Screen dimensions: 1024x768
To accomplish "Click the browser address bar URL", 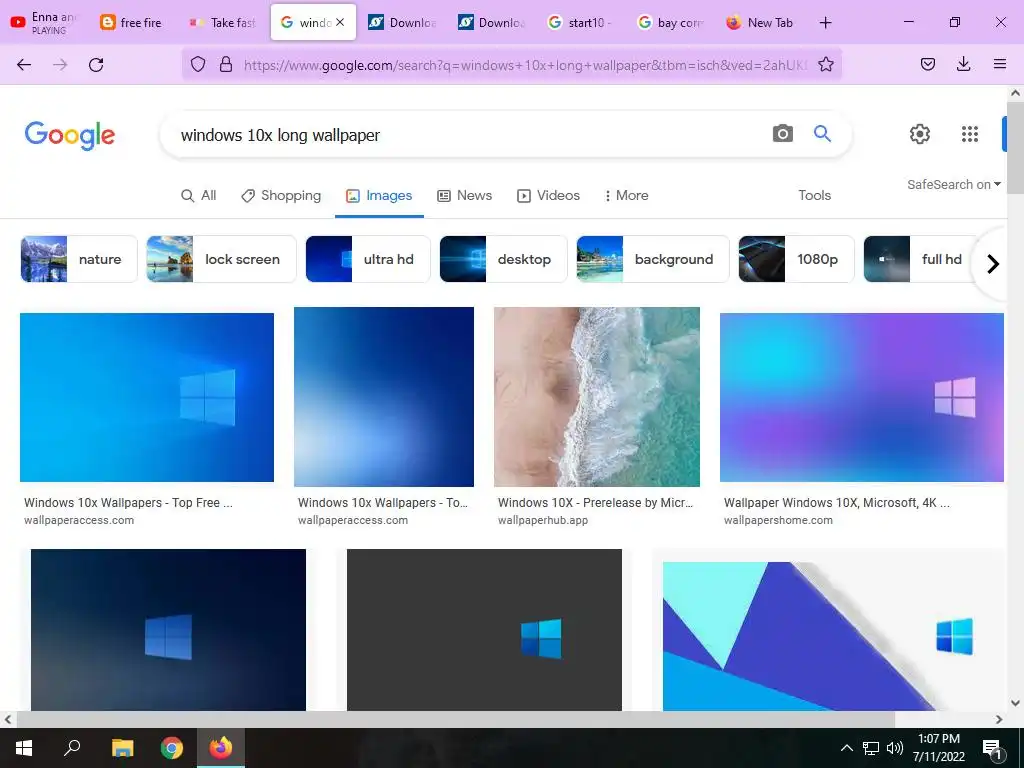I will pyautogui.click(x=526, y=65).
